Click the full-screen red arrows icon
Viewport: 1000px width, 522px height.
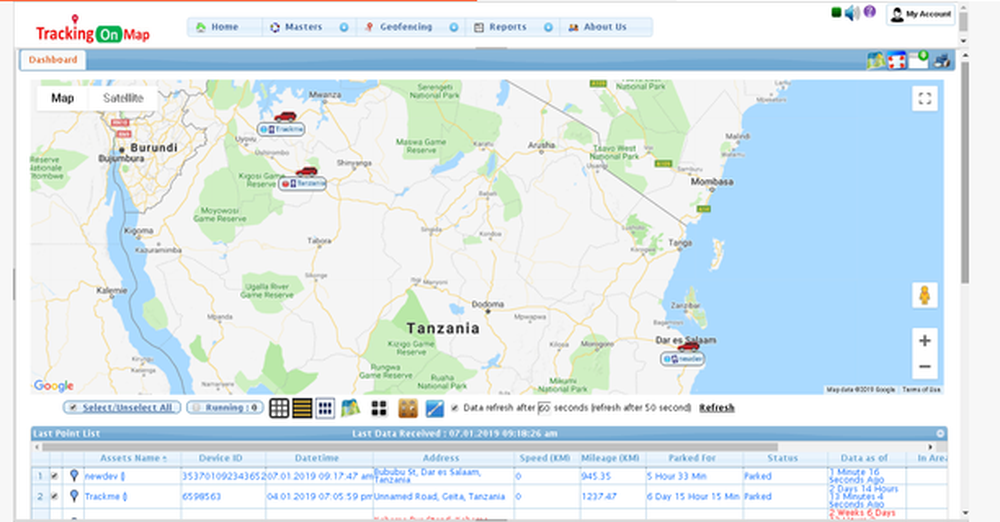point(897,60)
